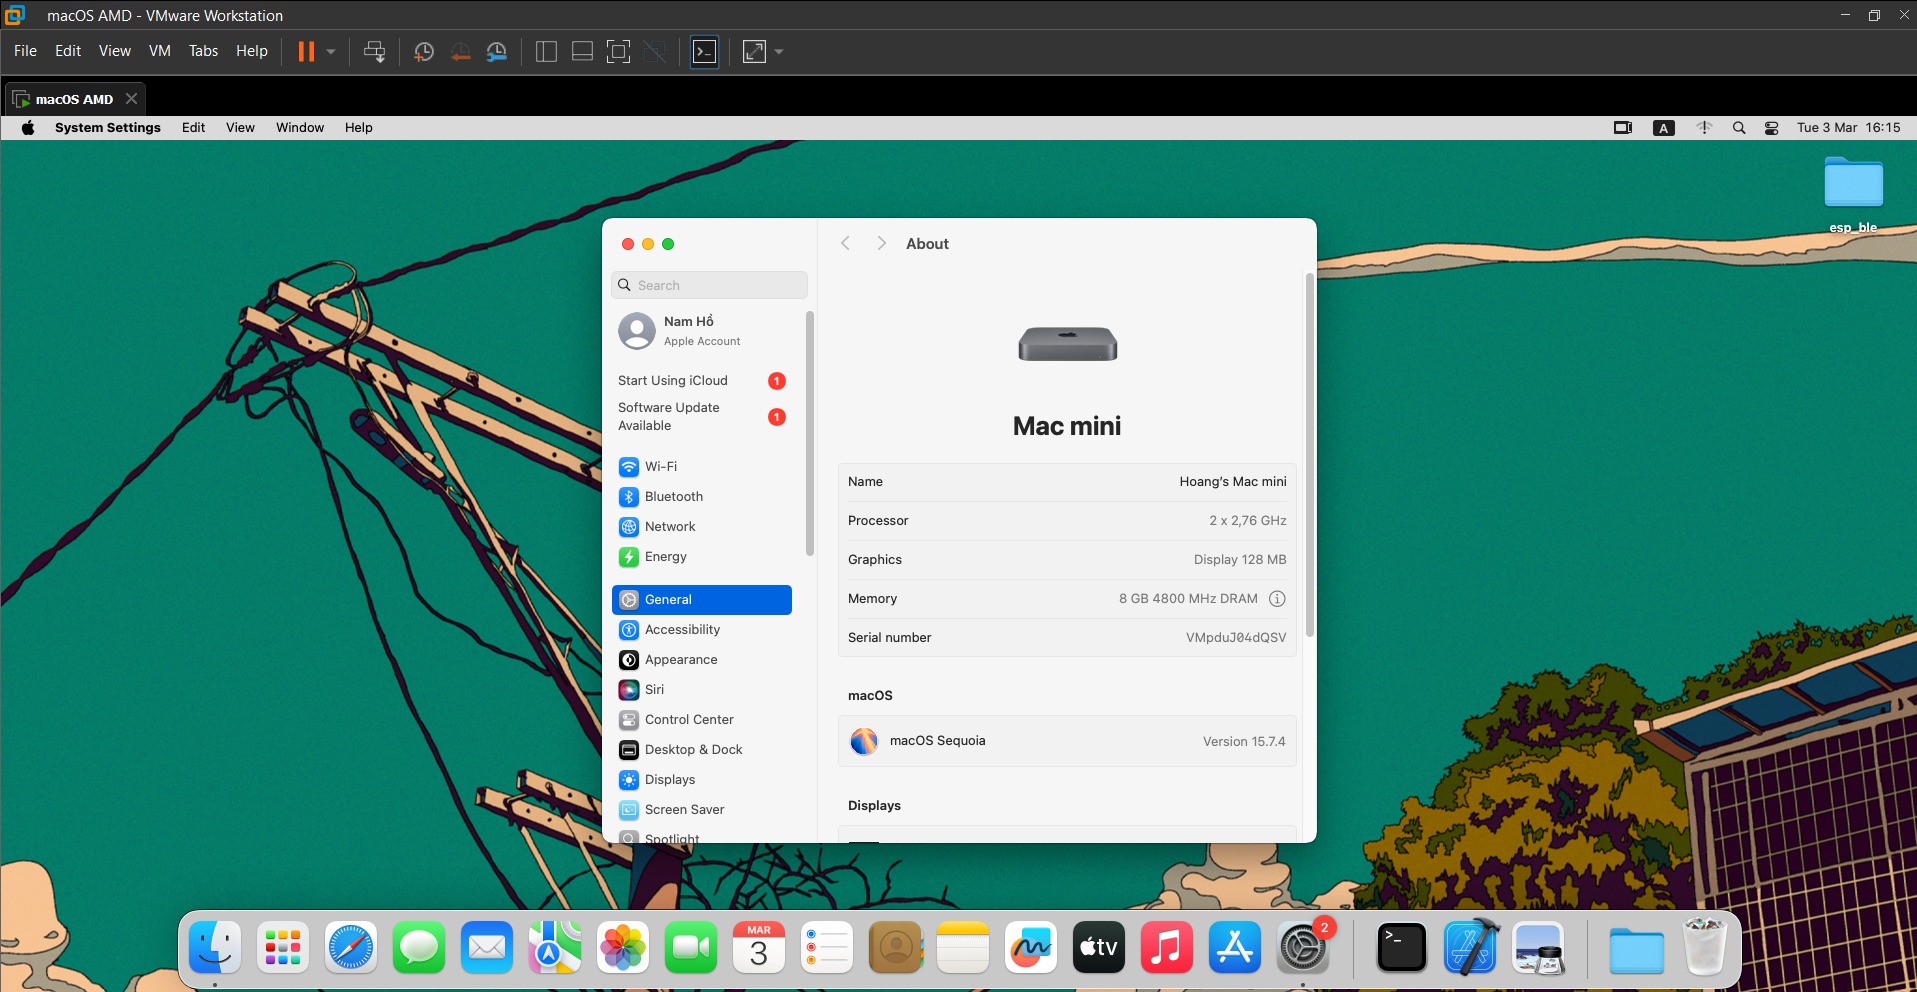Open macOS Control Center menu bar icon

tap(1771, 128)
